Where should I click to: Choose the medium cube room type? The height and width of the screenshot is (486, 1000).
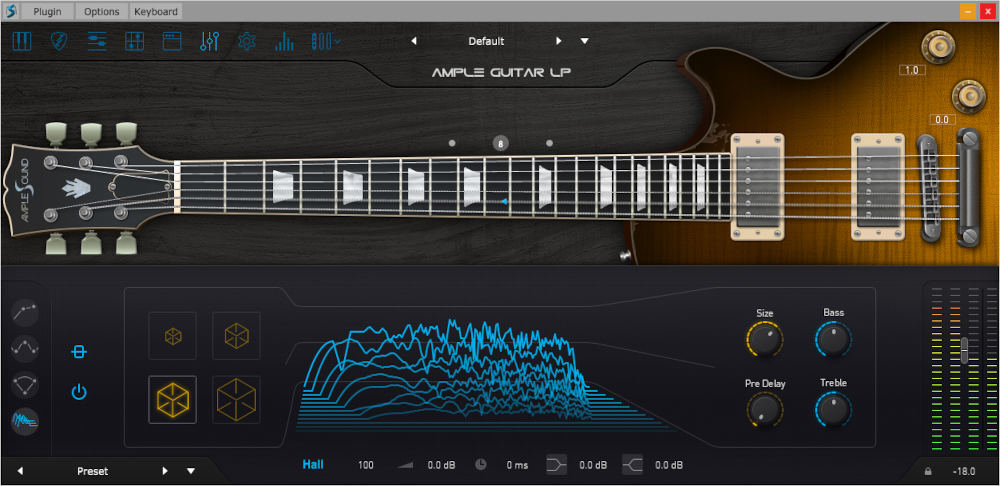[237, 335]
